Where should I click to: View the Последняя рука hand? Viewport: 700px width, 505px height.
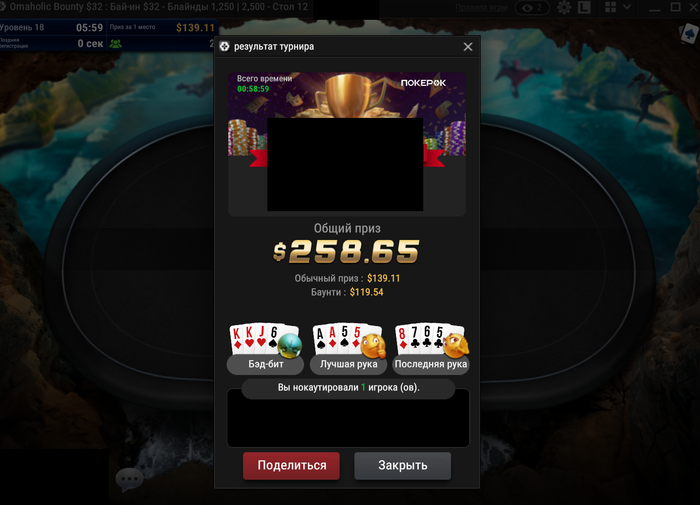[431, 348]
